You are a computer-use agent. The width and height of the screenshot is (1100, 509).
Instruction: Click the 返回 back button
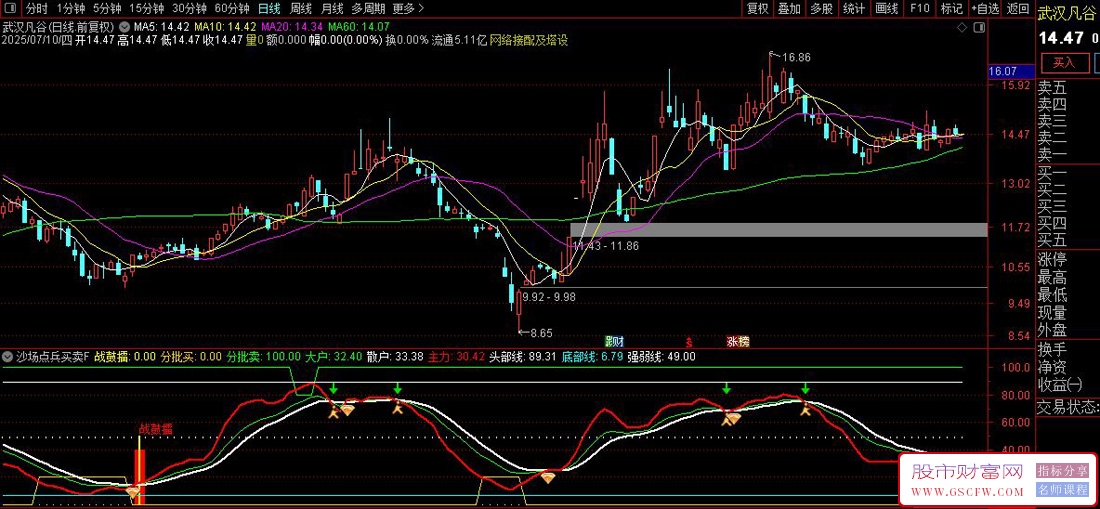click(x=1017, y=9)
